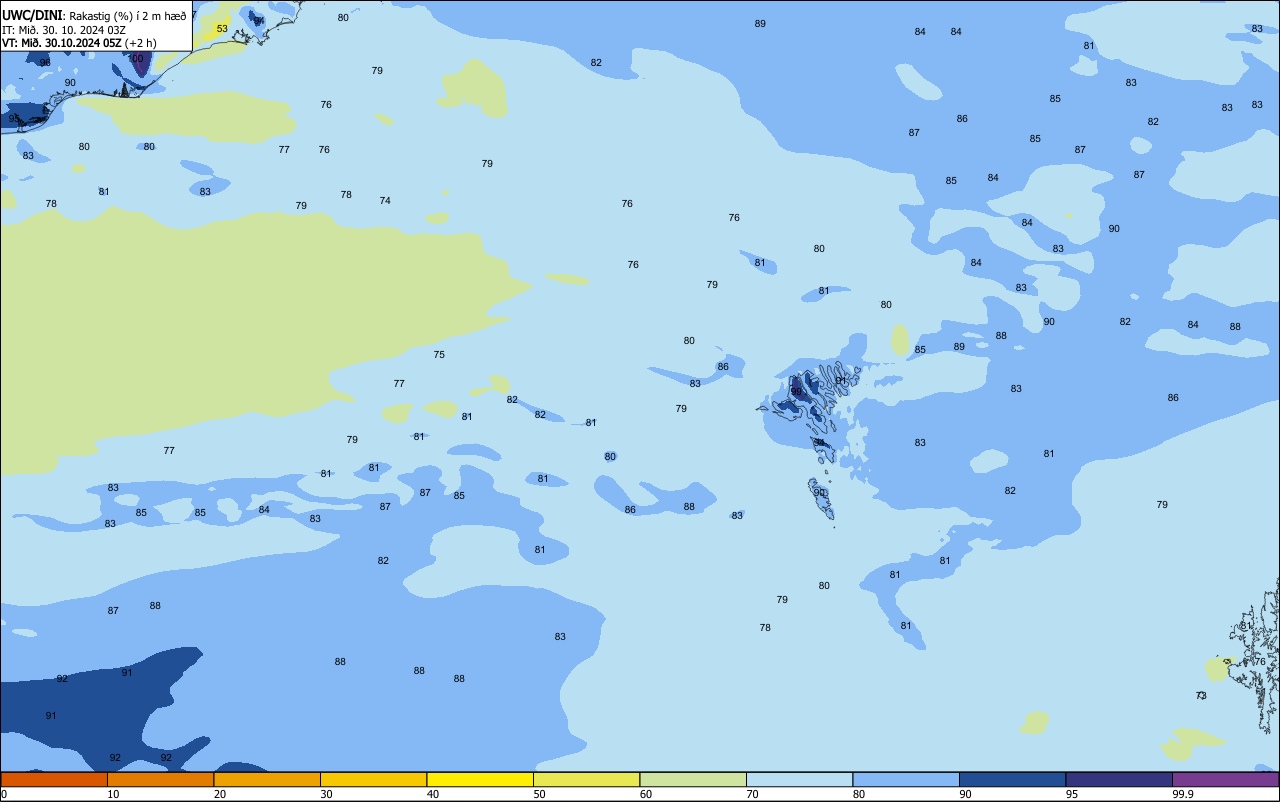Viewport: 1280px width, 802px height.
Task: Click the "60" tick label on color scale
Action: [x=646, y=794]
